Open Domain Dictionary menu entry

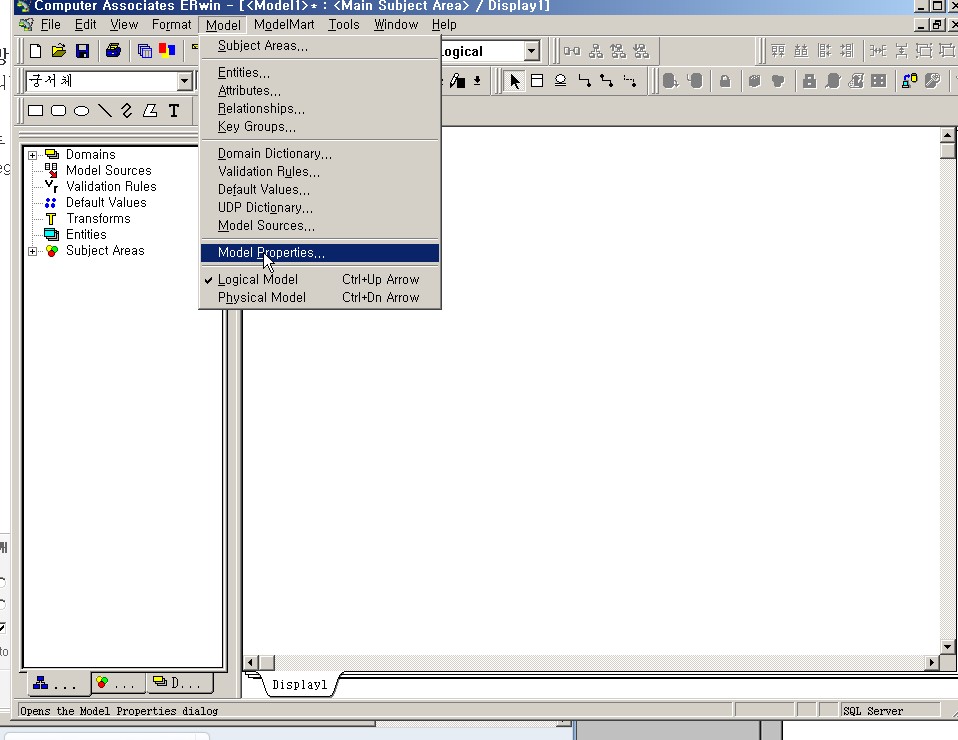(320, 153)
